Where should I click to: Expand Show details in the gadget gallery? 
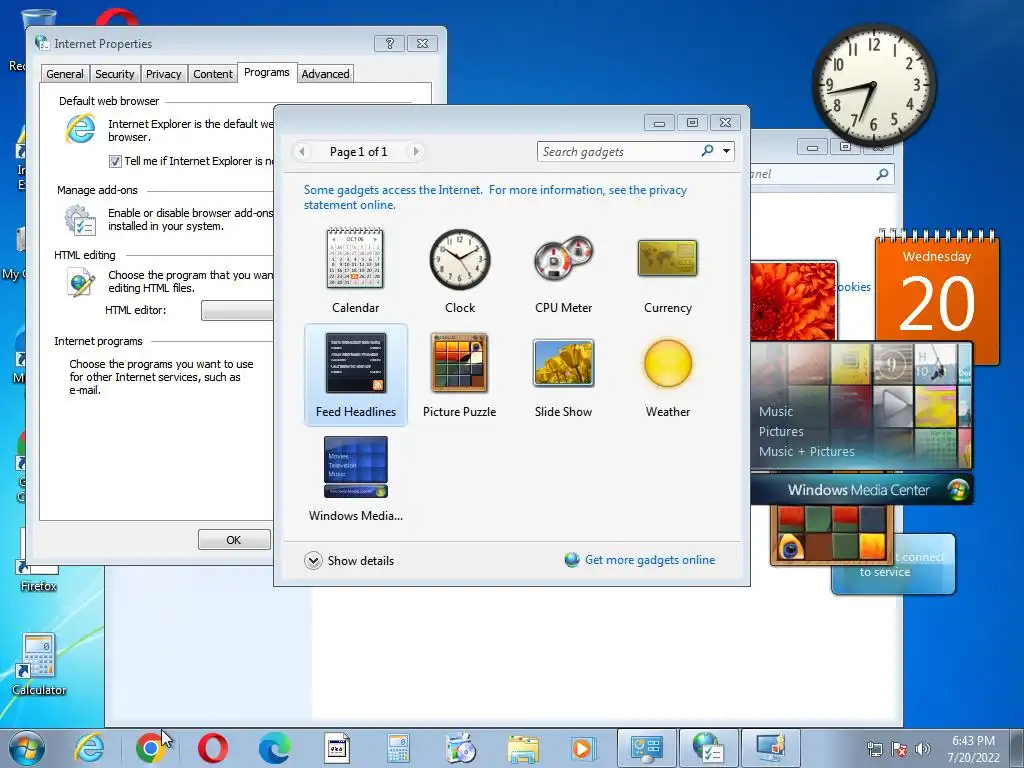coord(349,560)
